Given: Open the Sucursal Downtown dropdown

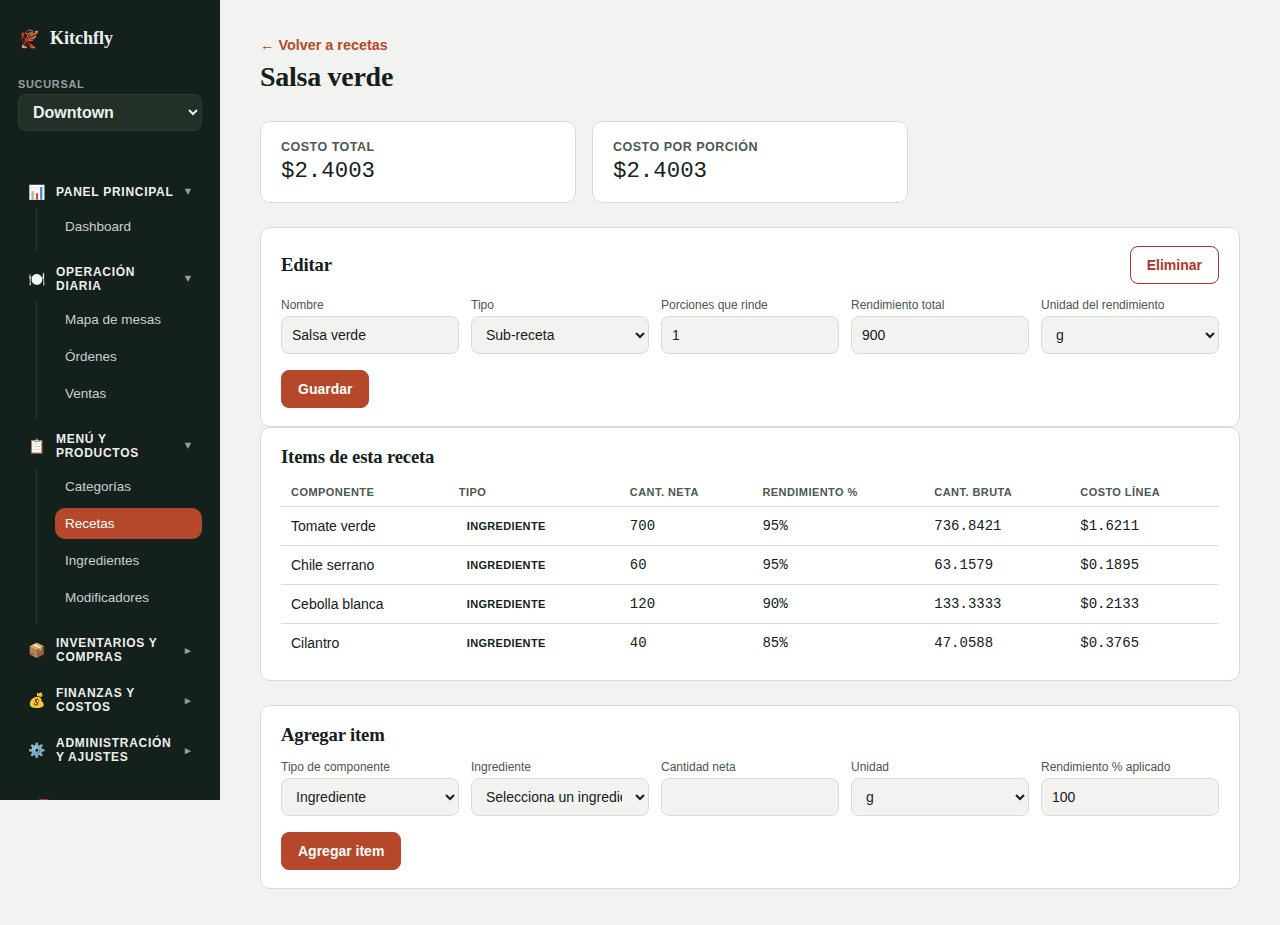Looking at the screenshot, I should pos(110,112).
